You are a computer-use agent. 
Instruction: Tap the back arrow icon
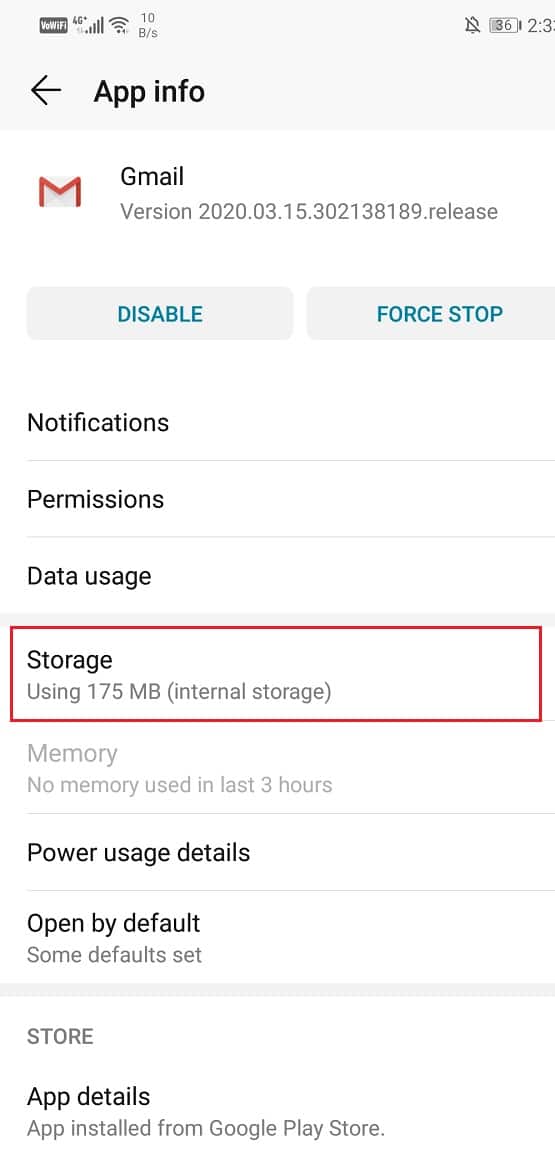tap(46, 91)
